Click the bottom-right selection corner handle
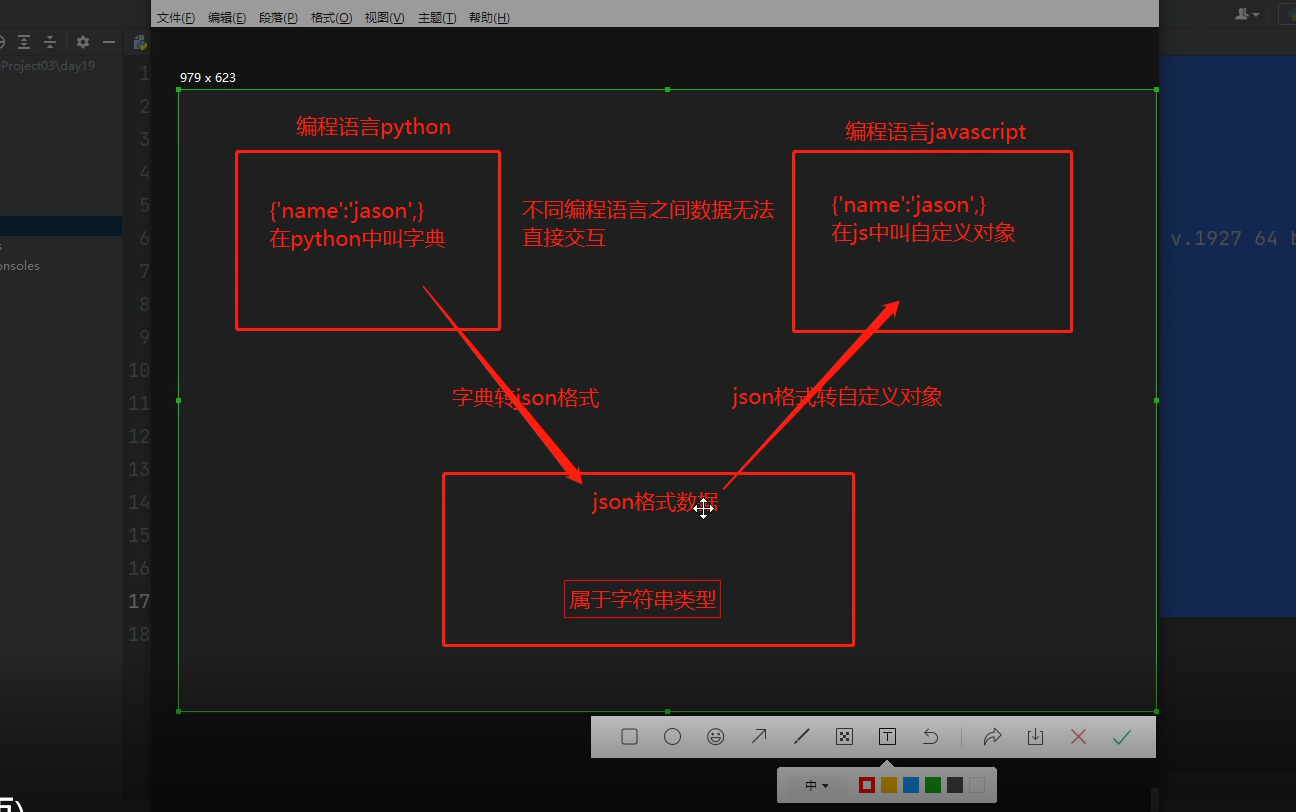Screen dimensions: 1296x812 pos(1156,711)
